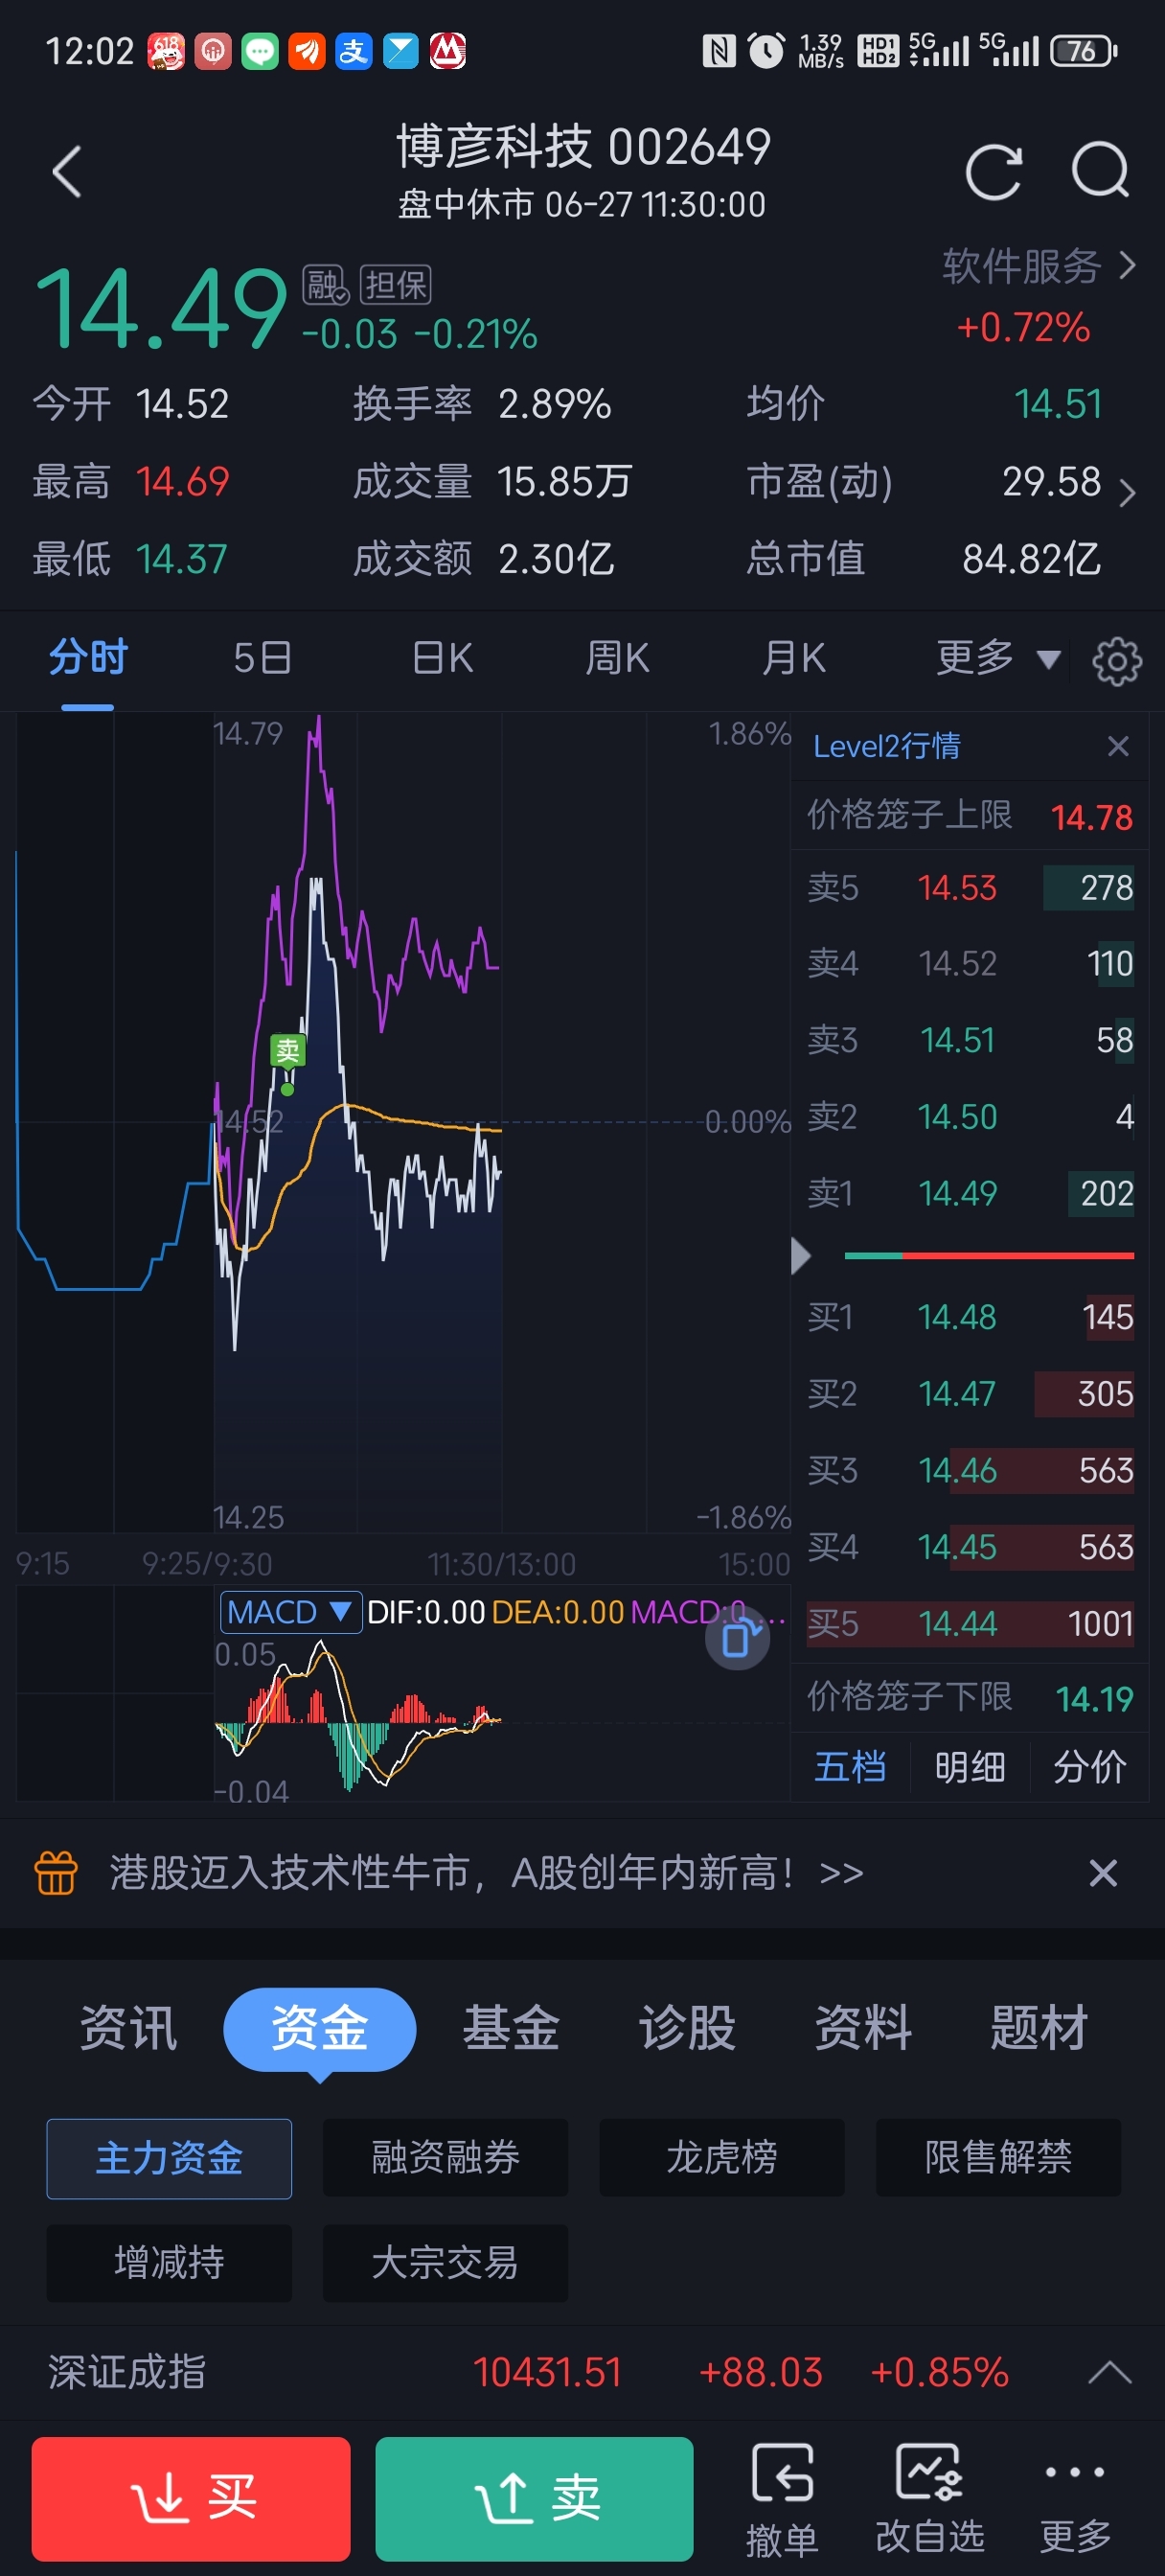Image resolution: width=1165 pixels, height=2576 pixels.
Task: Open the Alipay notification icon
Action: click(x=354, y=50)
